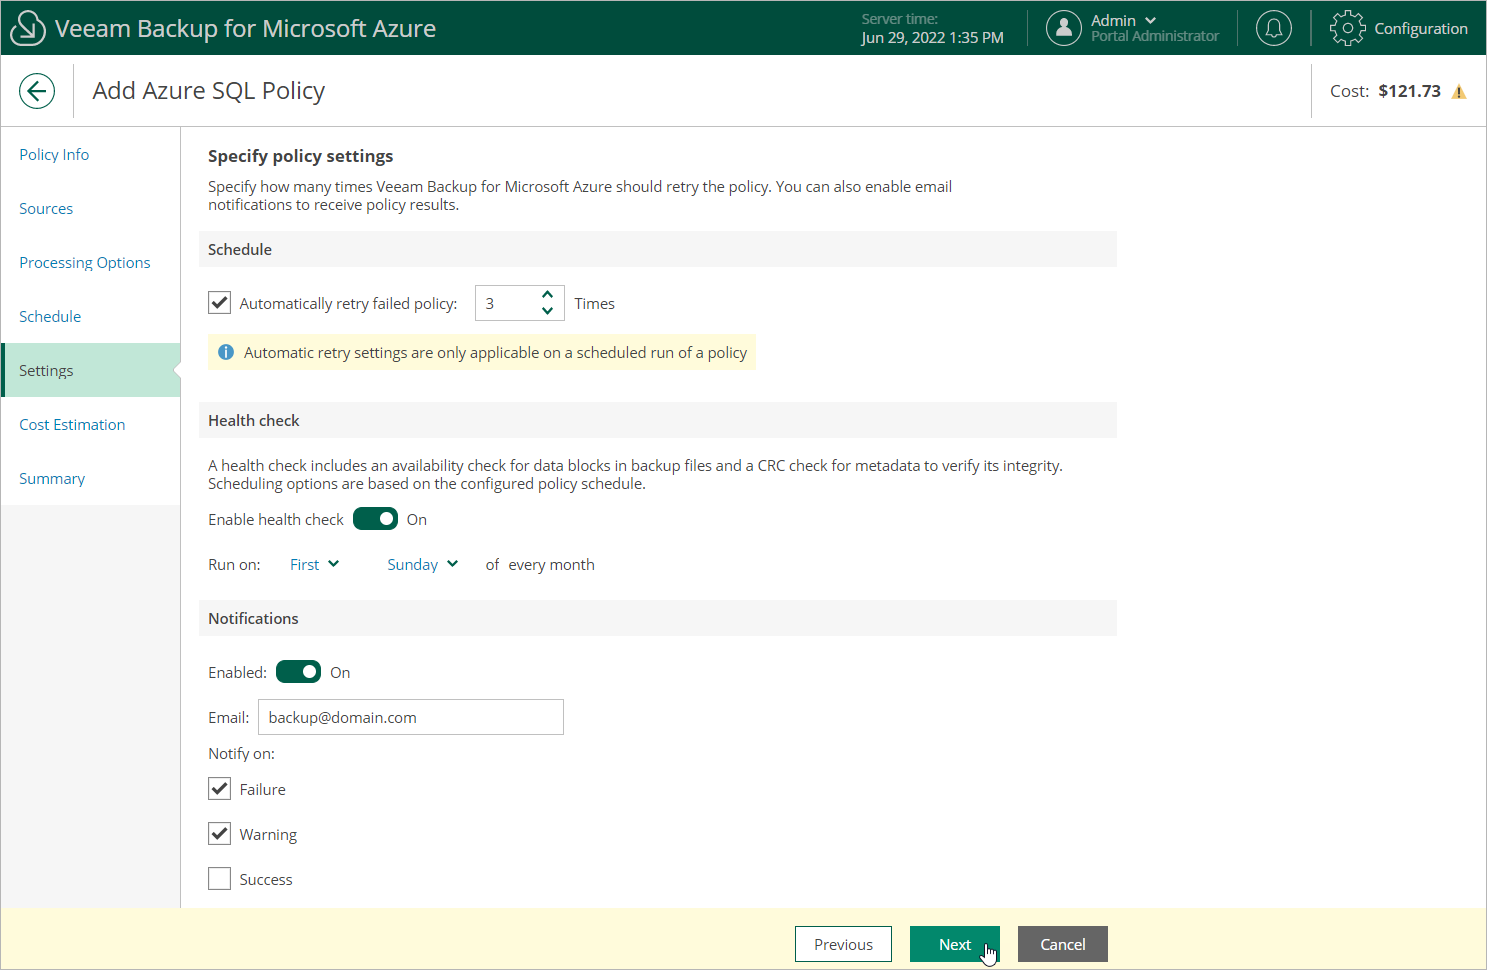Go to the Cost Estimation step
1487x970 pixels.
pyautogui.click(x=72, y=424)
